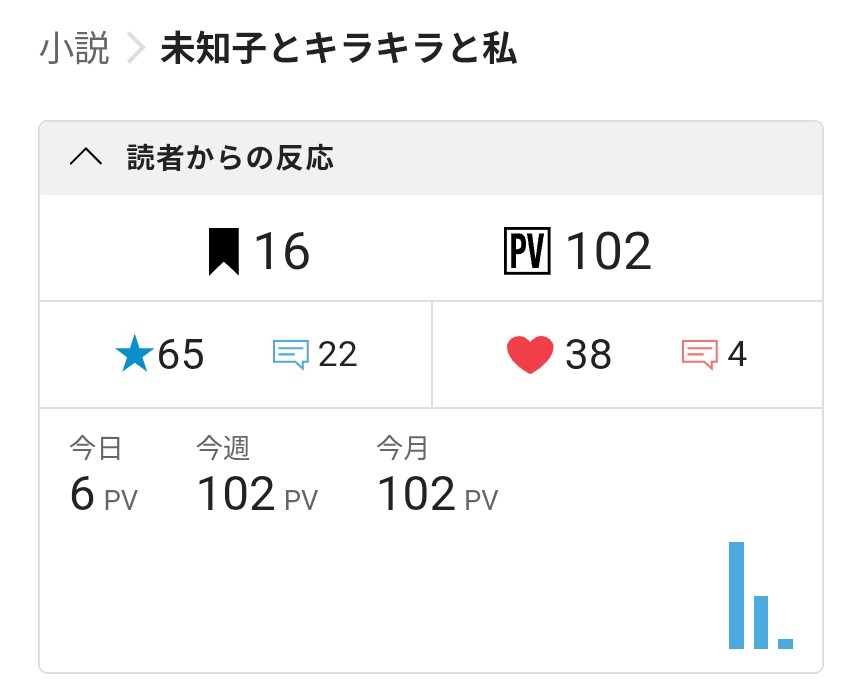Click the PV page view icon
The height and width of the screenshot is (700, 848).
click(527, 251)
